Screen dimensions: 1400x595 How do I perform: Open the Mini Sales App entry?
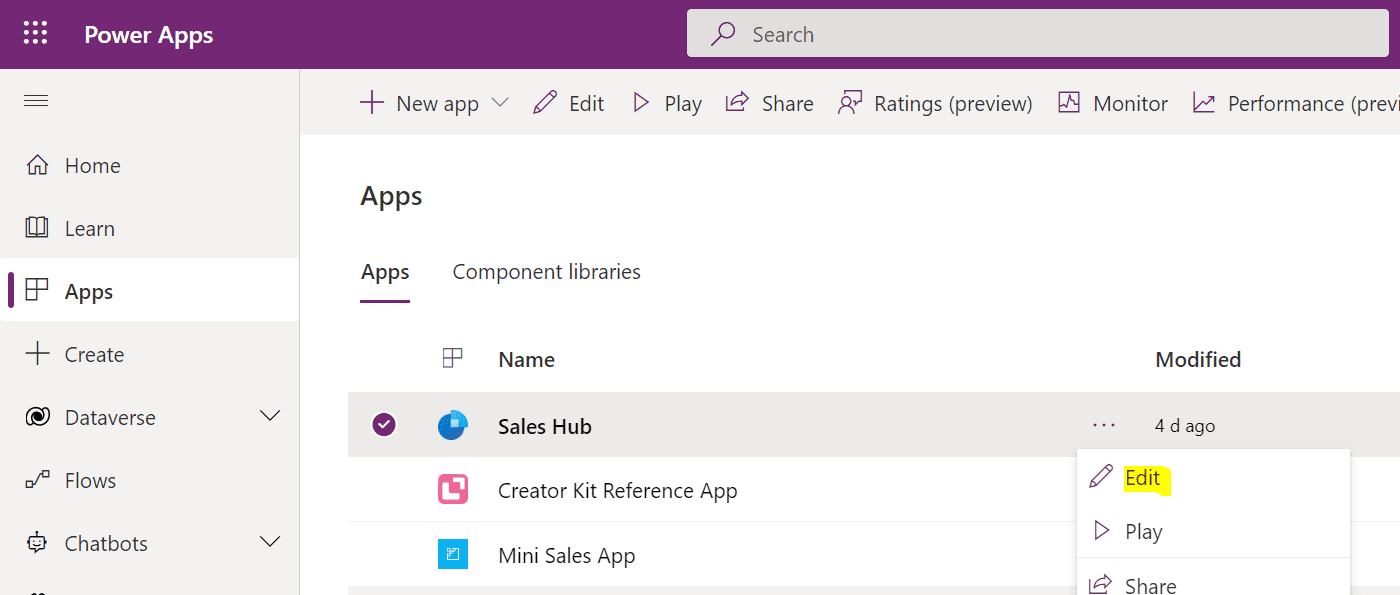pos(567,555)
